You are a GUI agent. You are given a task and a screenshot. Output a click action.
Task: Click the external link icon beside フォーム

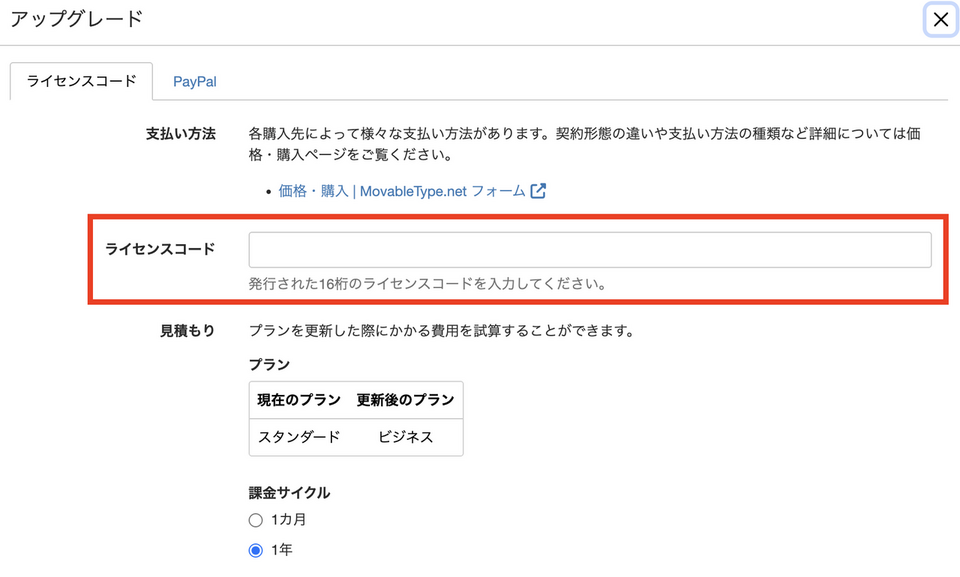pos(538,191)
